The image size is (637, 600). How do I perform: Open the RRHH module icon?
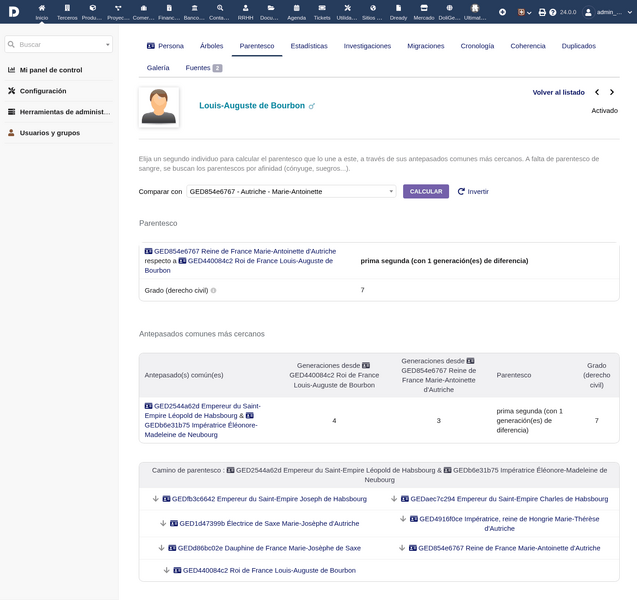point(245,8)
